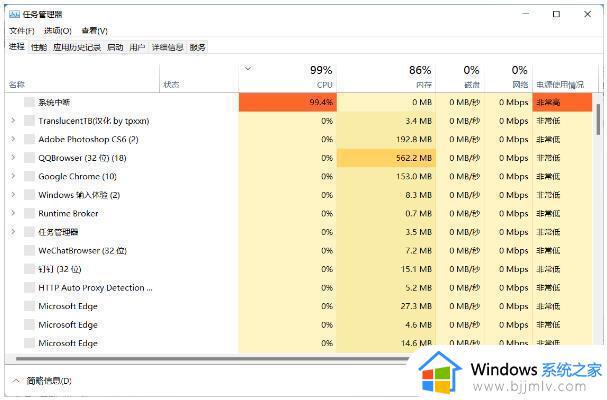This screenshot has height=400, width=607.
Task: Select the 27.3 MB memory cell
Action: click(386, 306)
